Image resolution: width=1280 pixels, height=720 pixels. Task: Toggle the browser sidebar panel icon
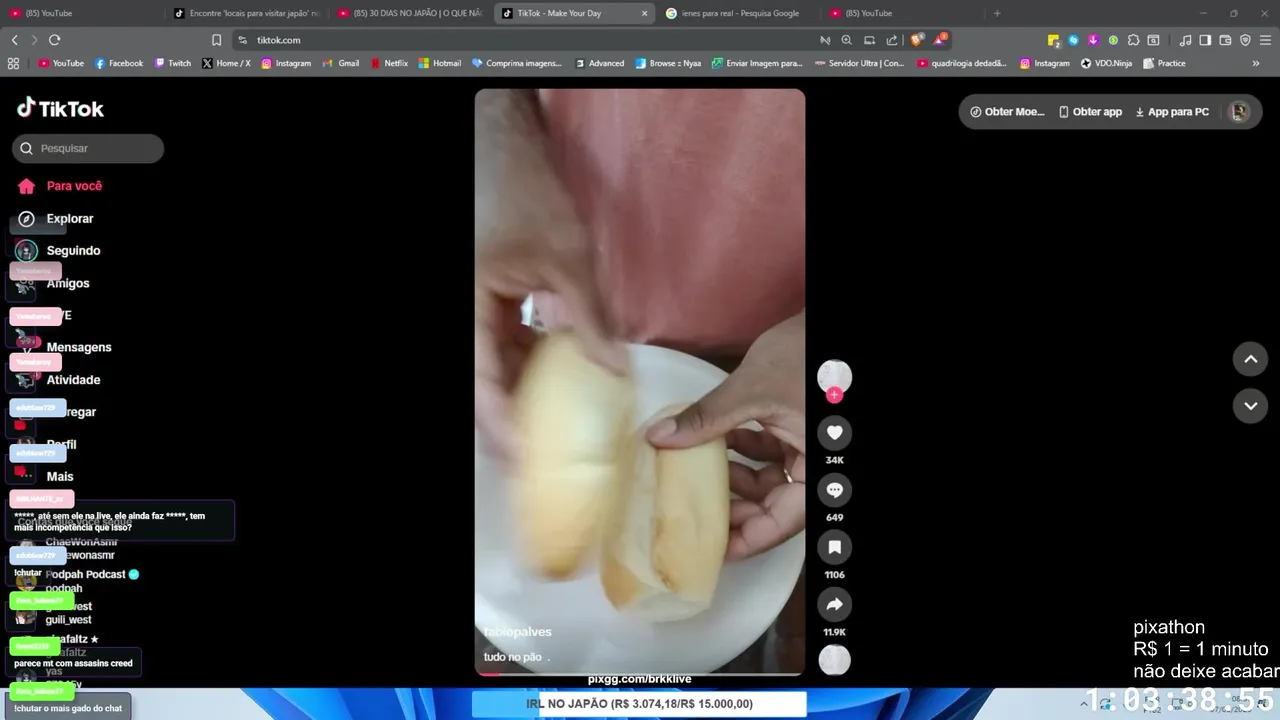click(1205, 40)
